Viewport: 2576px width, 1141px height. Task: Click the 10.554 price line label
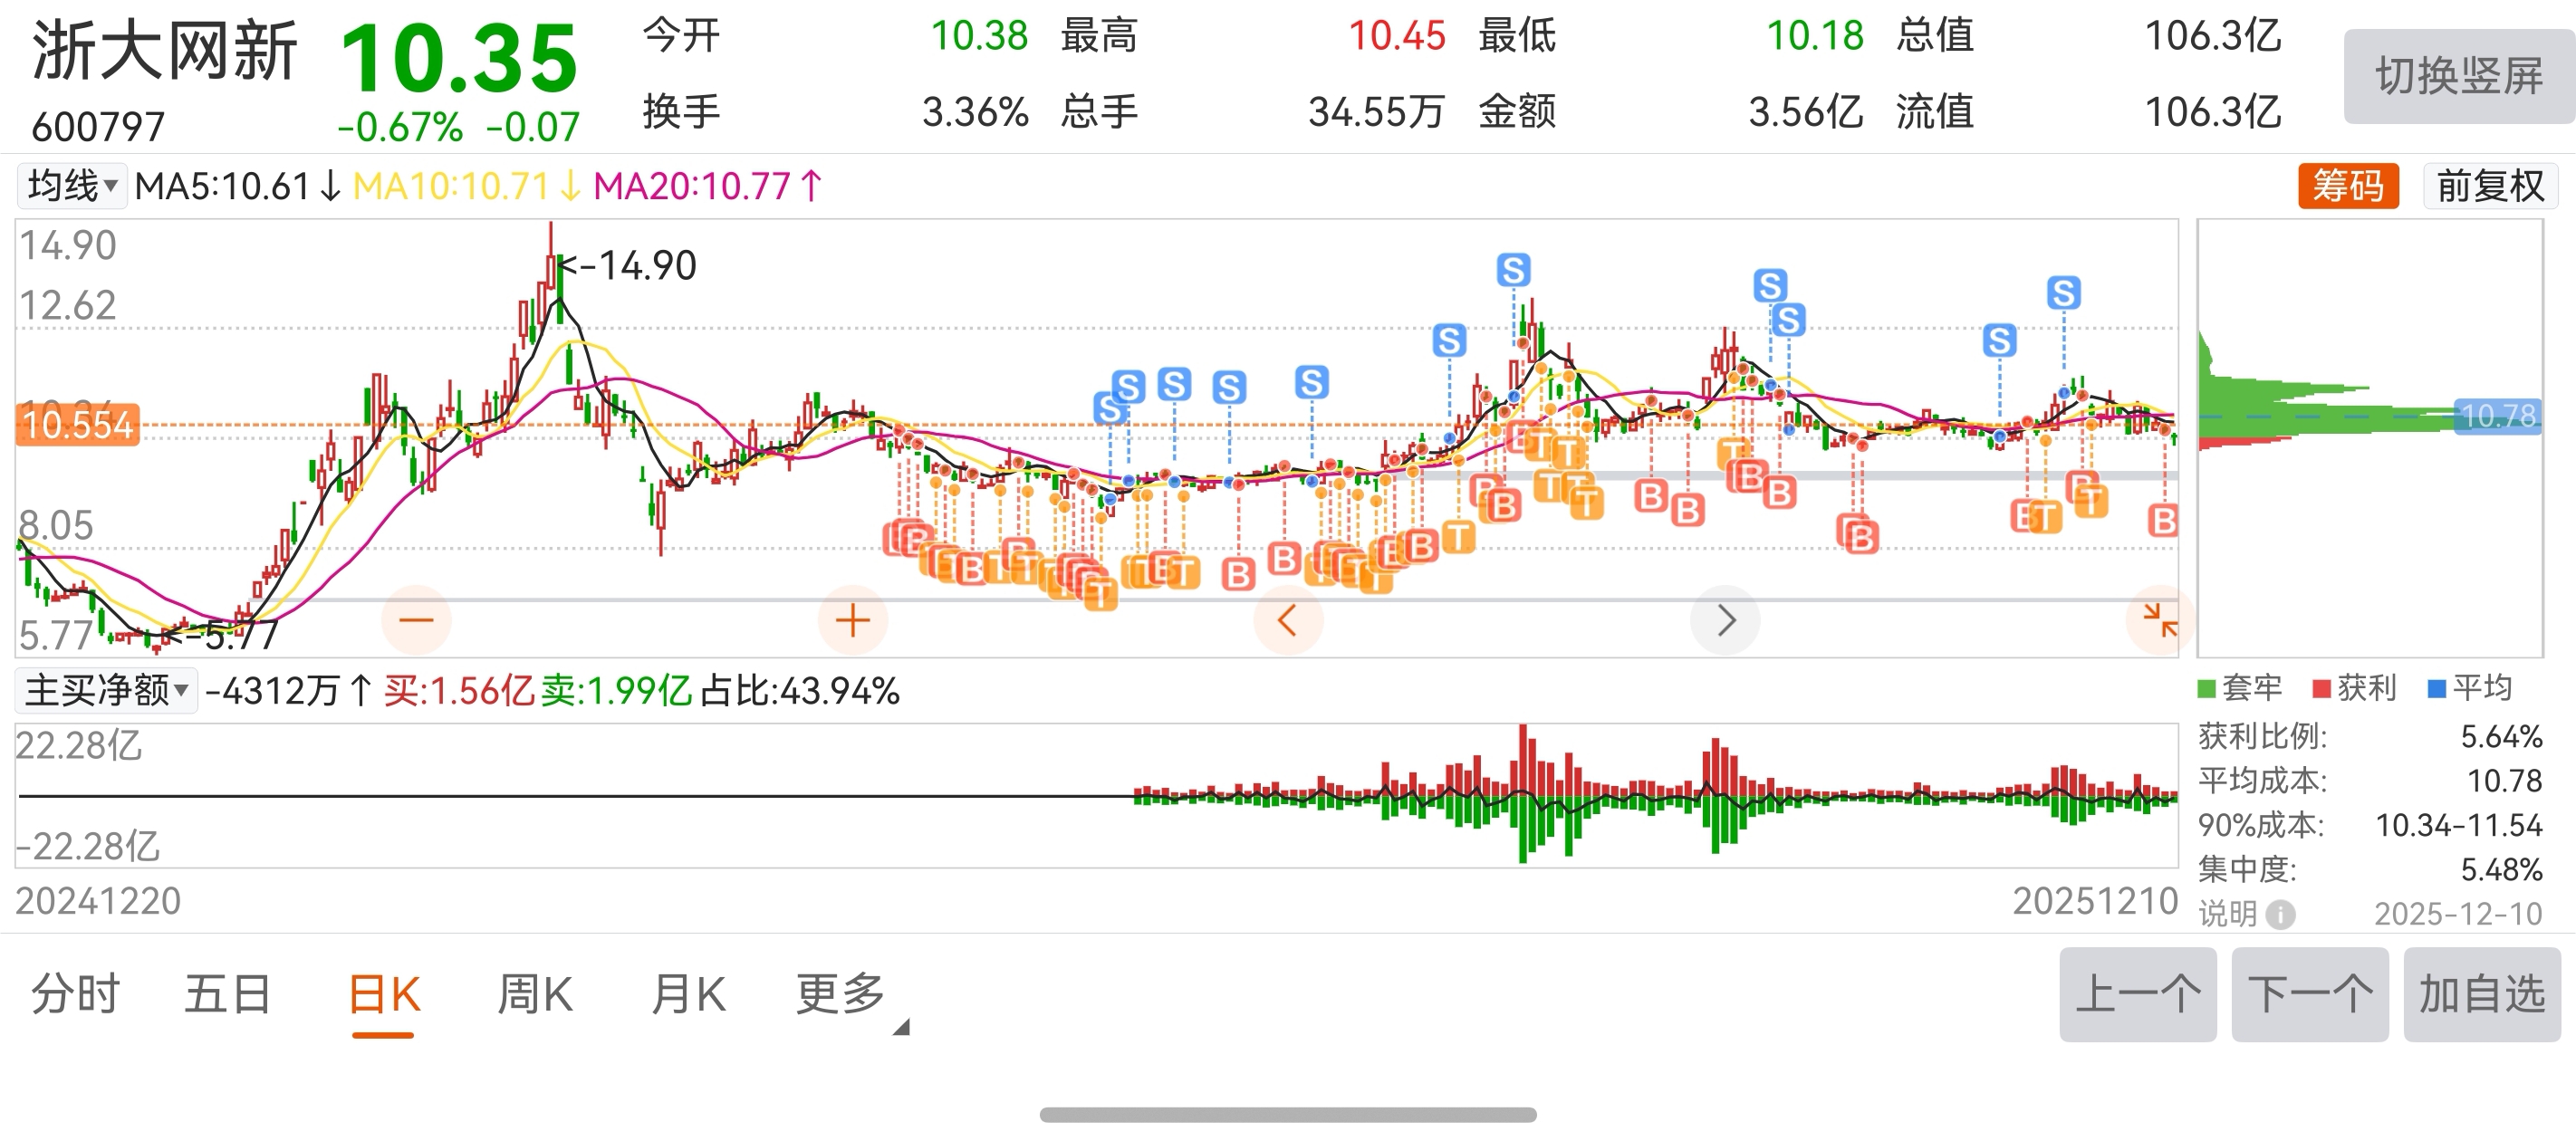(x=78, y=425)
